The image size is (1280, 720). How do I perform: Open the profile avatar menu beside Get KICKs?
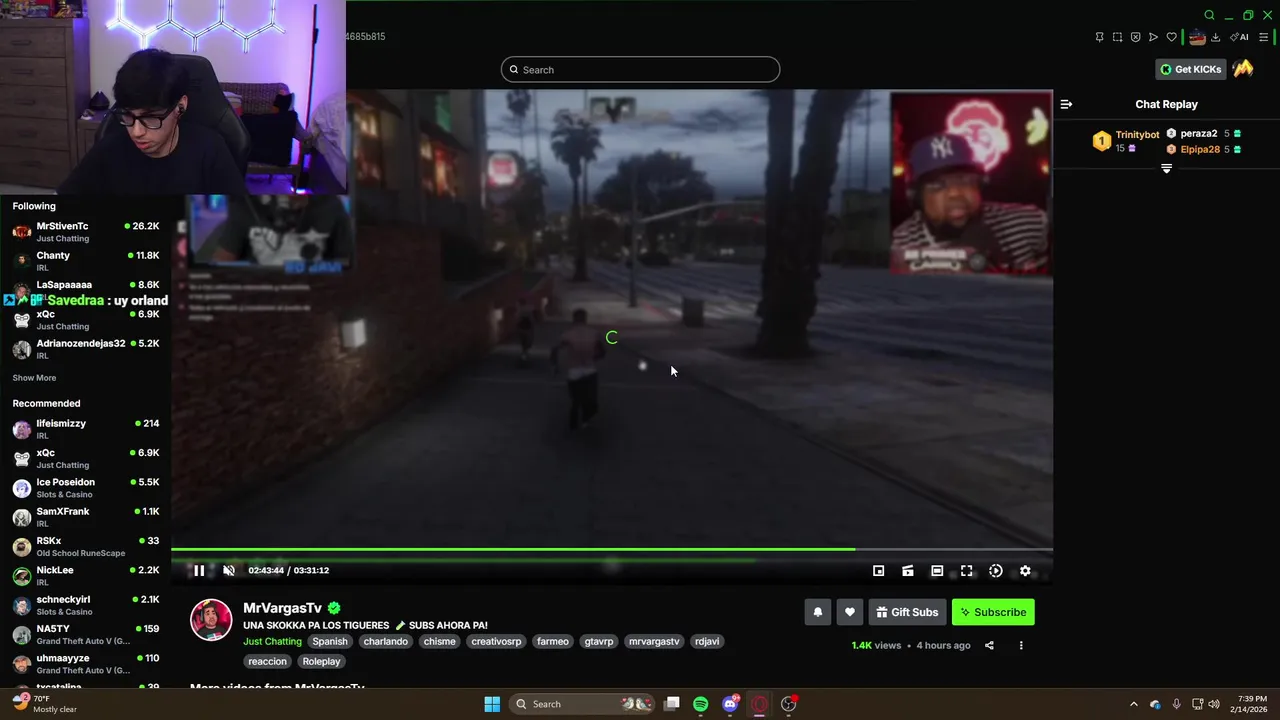point(1243,69)
